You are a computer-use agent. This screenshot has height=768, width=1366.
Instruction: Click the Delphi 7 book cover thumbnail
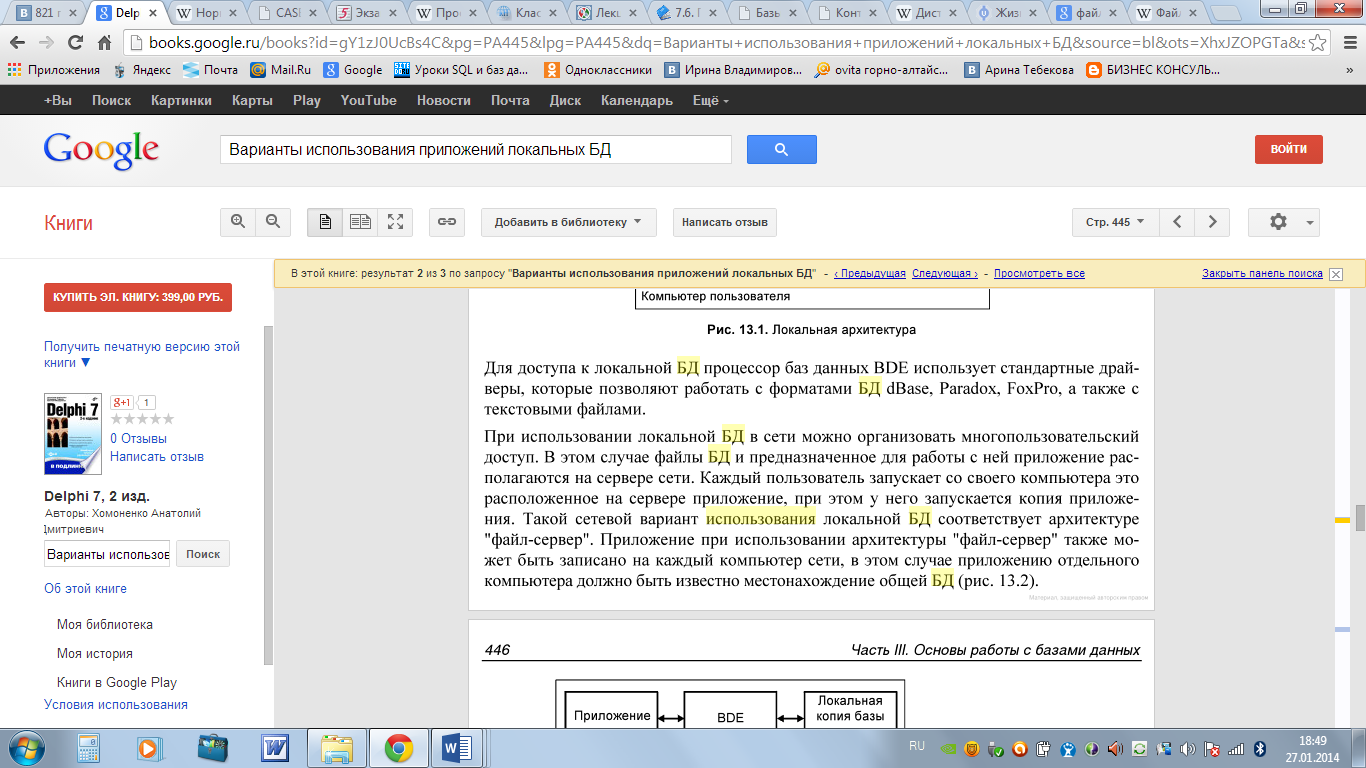tap(73, 433)
